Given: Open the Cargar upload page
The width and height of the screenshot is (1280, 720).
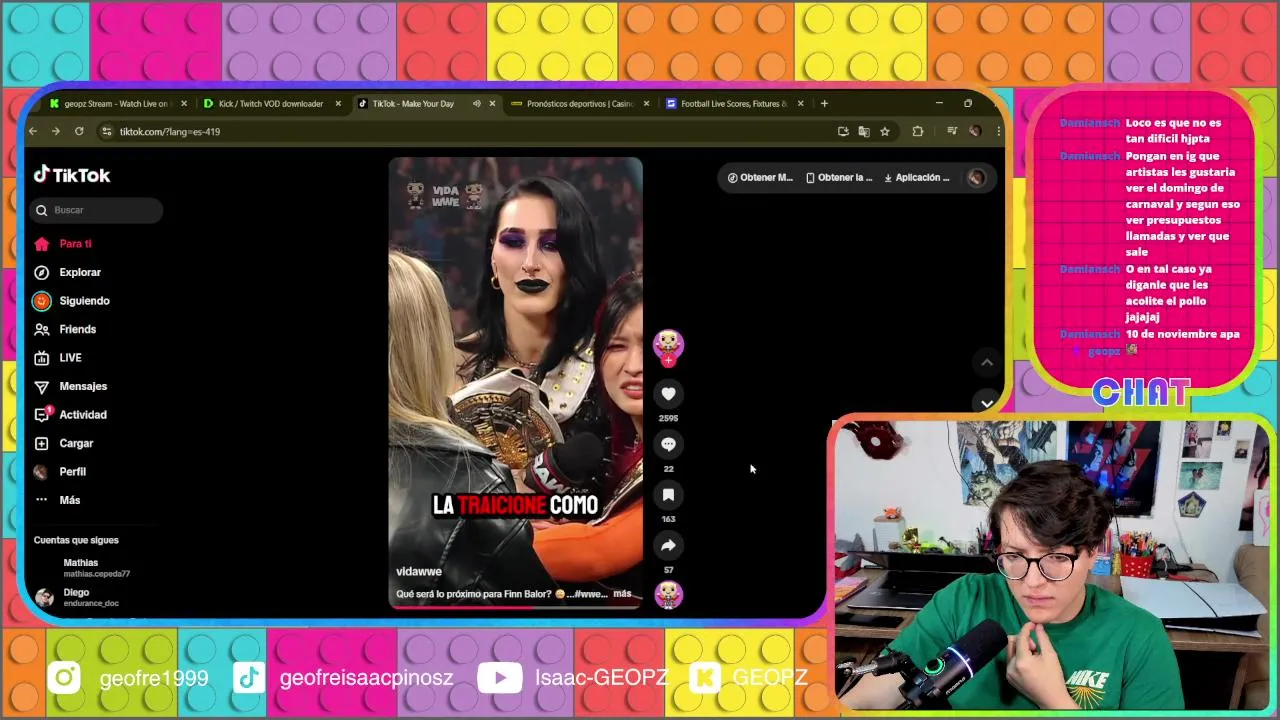Looking at the screenshot, I should [76, 443].
